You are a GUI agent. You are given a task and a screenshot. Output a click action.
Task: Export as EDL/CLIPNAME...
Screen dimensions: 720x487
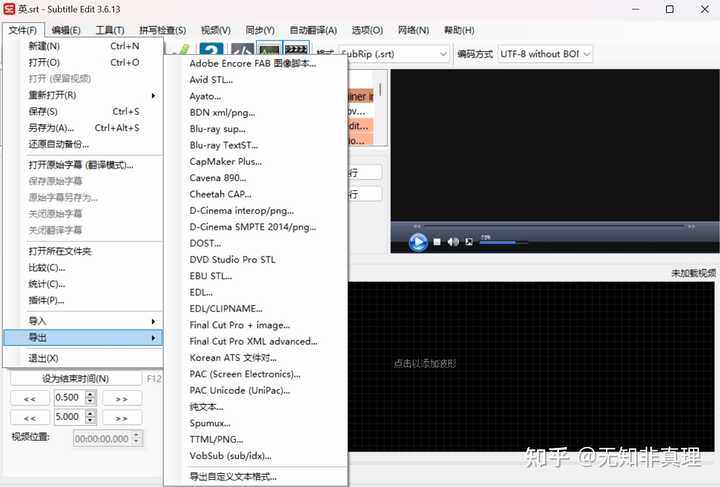256,308
